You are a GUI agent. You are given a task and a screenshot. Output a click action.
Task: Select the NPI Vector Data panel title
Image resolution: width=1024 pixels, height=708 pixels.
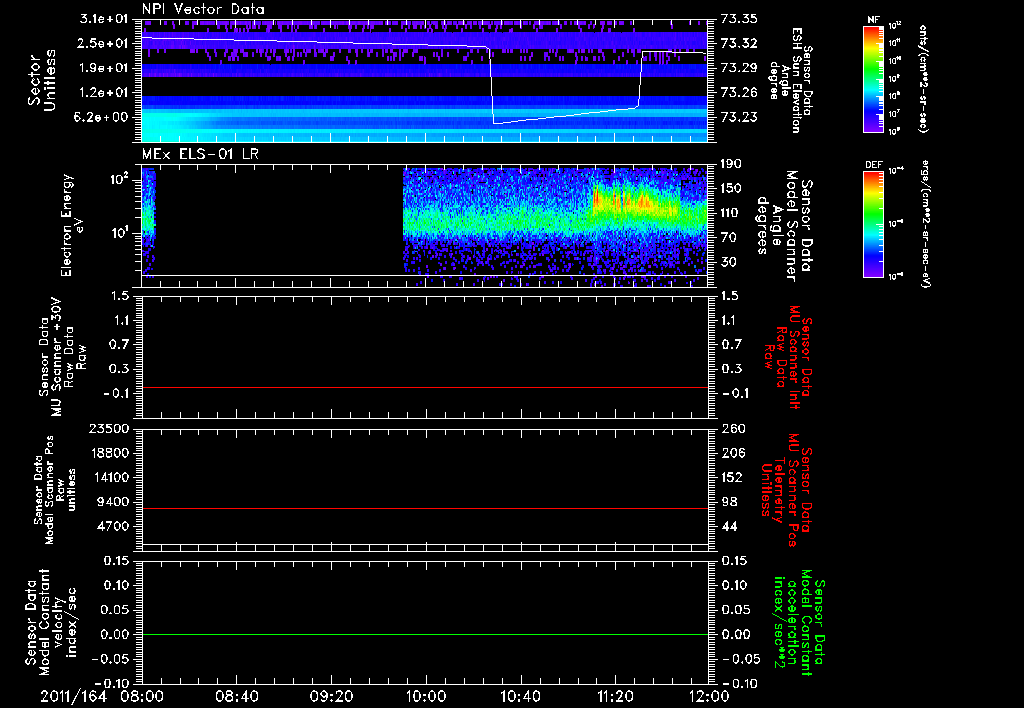point(203,9)
